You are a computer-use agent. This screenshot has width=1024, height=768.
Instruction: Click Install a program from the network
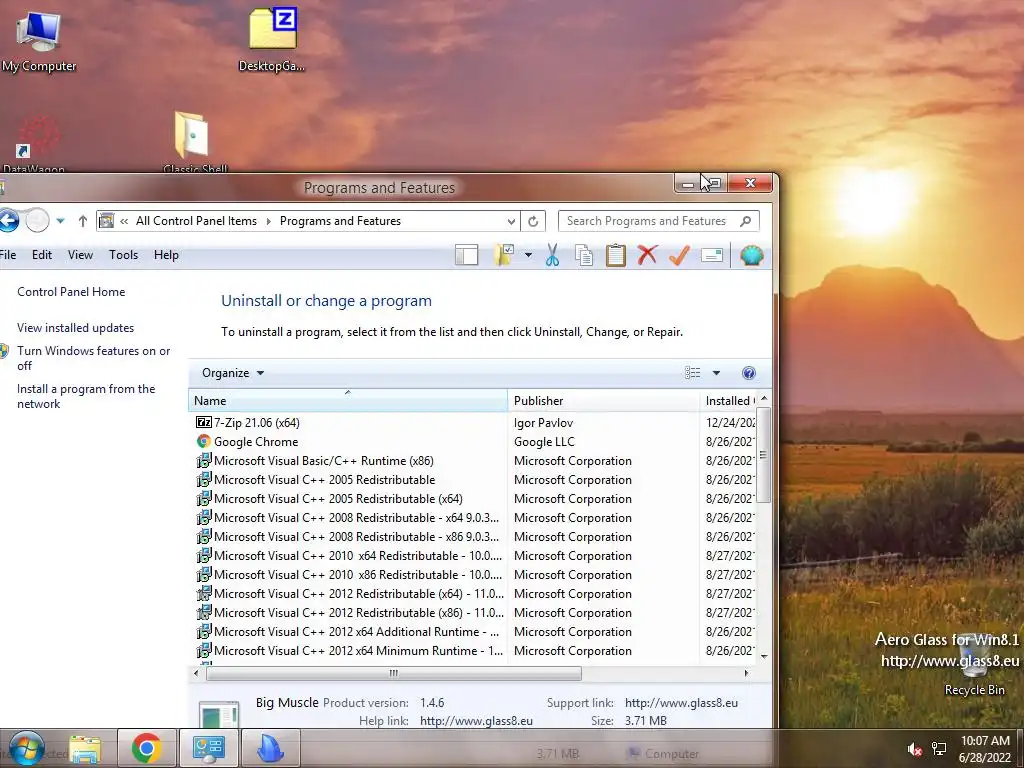(86, 396)
